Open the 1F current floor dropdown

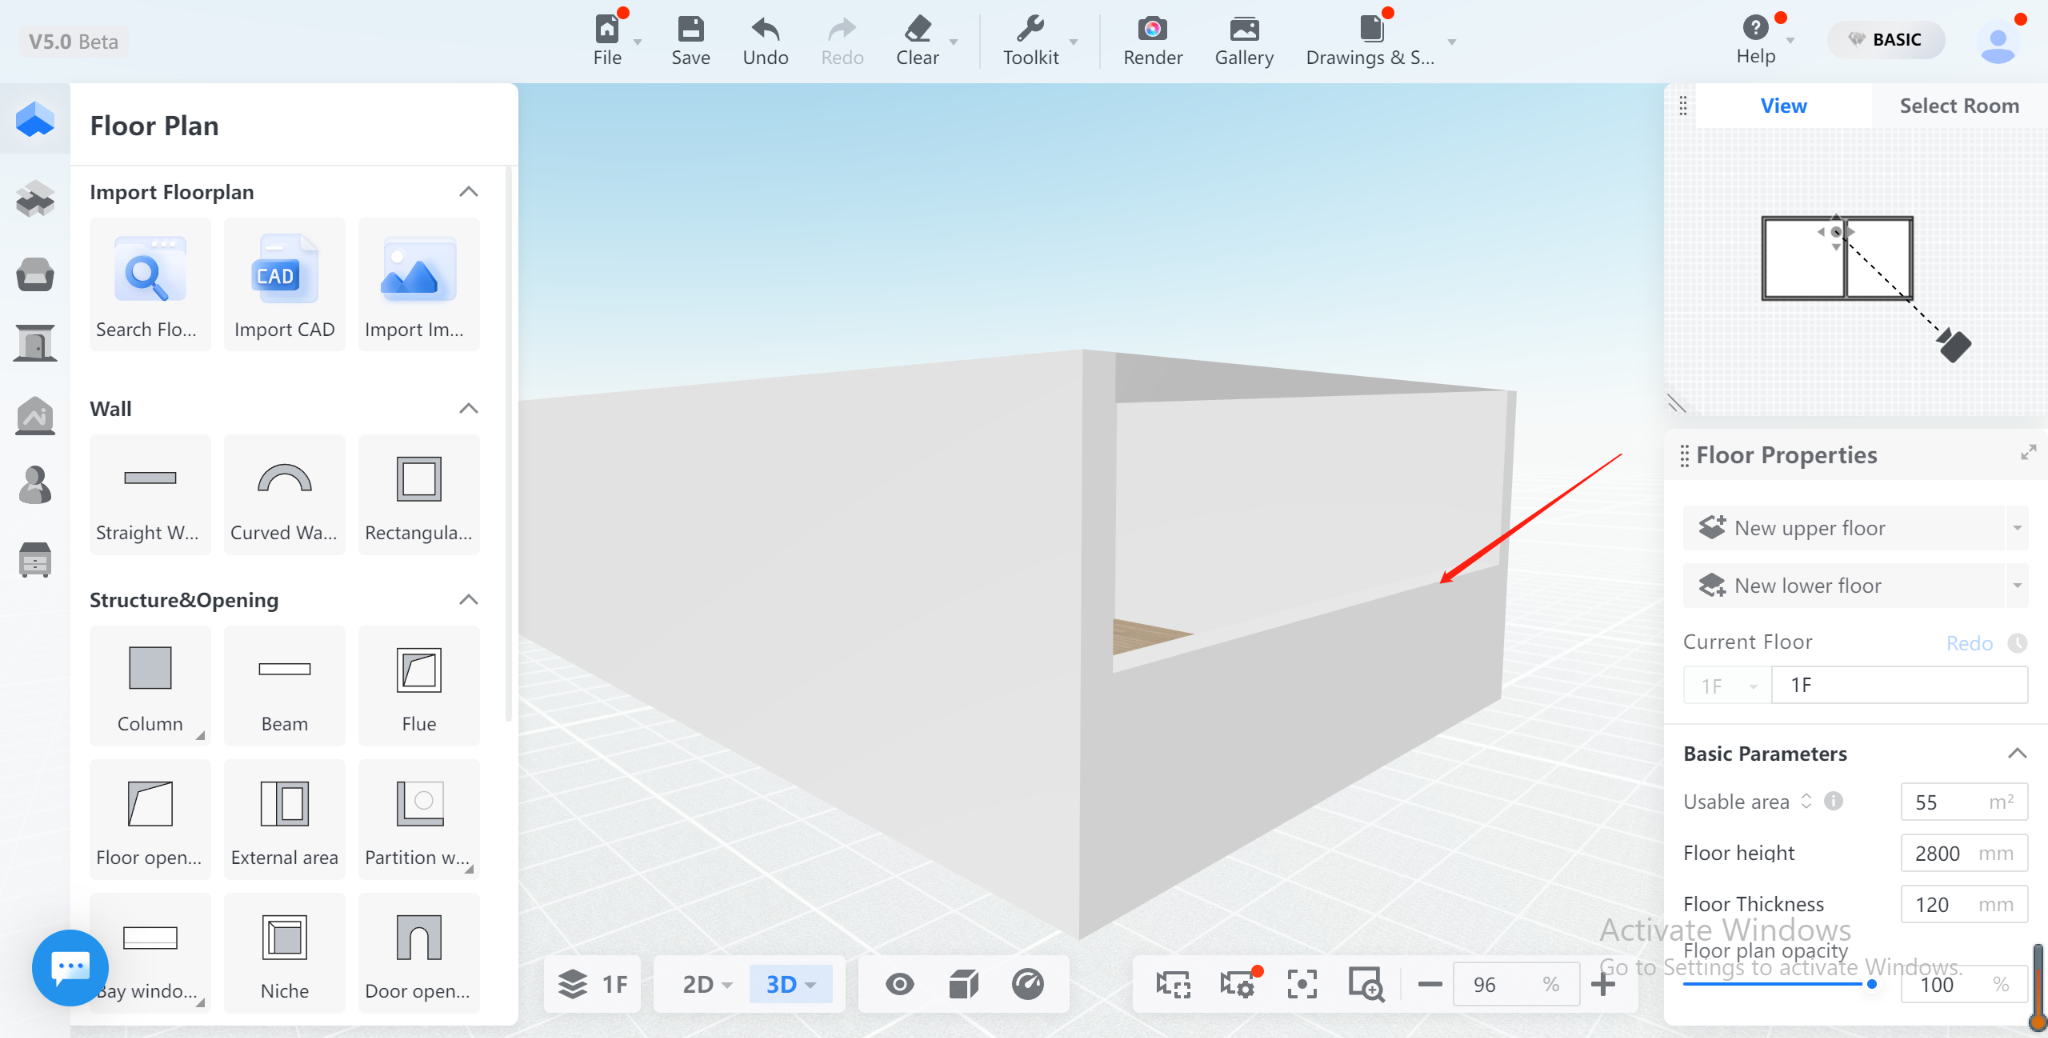click(x=1727, y=686)
